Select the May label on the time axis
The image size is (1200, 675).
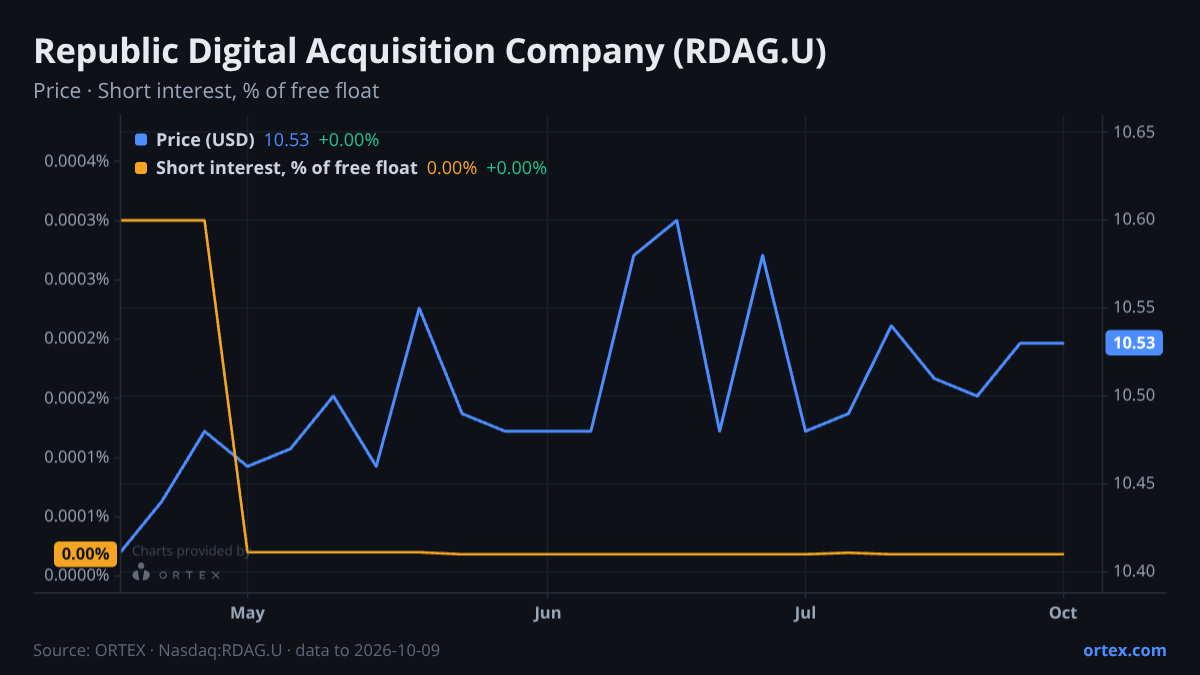click(247, 613)
